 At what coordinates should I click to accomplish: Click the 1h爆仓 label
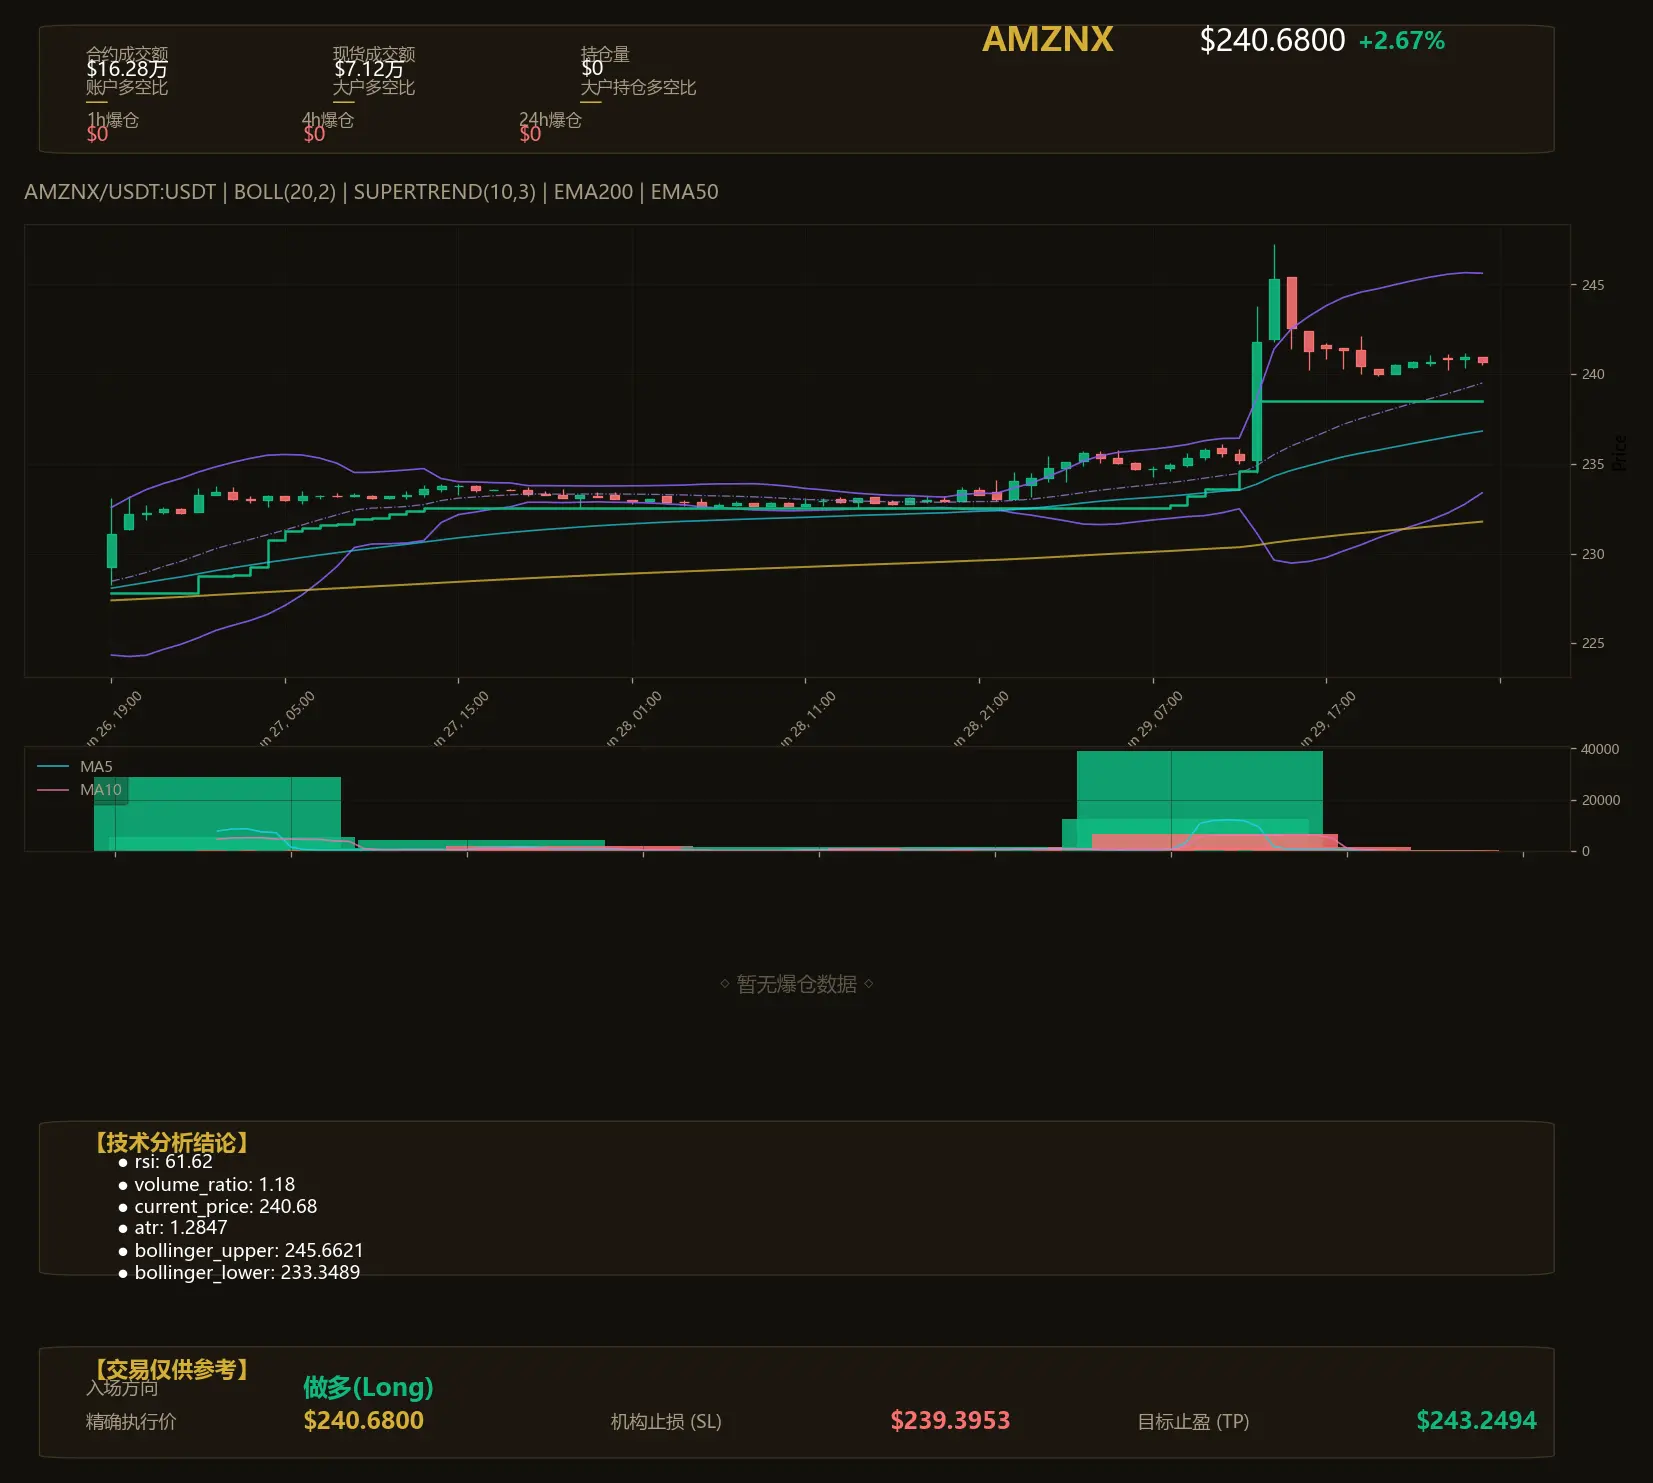click(x=113, y=120)
